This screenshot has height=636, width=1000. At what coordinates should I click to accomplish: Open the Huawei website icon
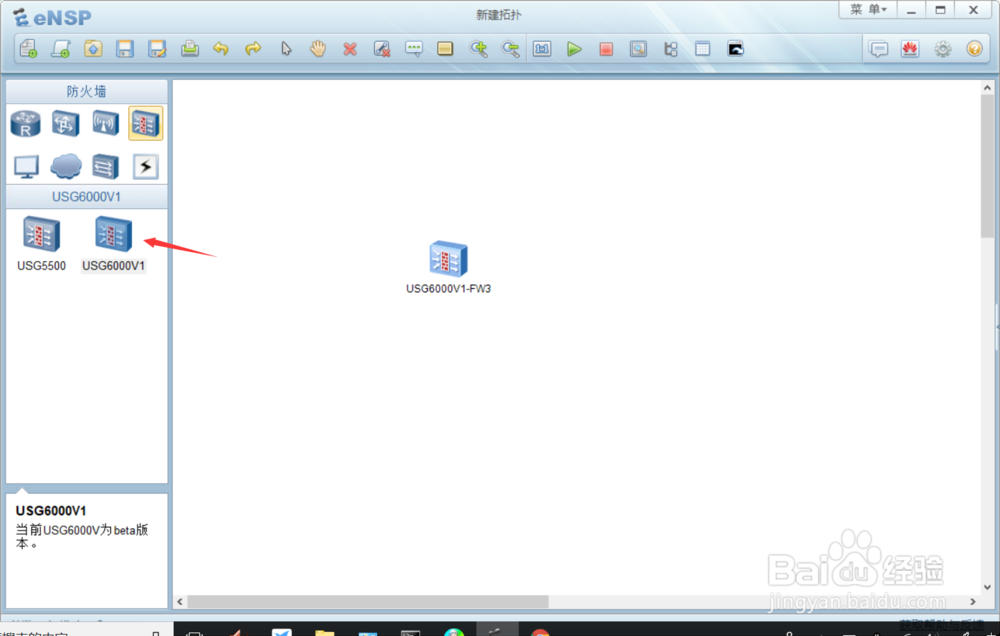coord(910,48)
